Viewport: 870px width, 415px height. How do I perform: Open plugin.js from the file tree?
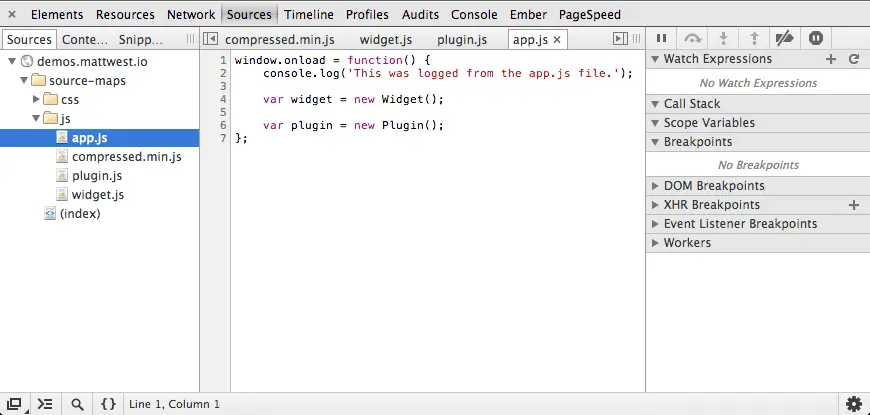click(x=97, y=175)
